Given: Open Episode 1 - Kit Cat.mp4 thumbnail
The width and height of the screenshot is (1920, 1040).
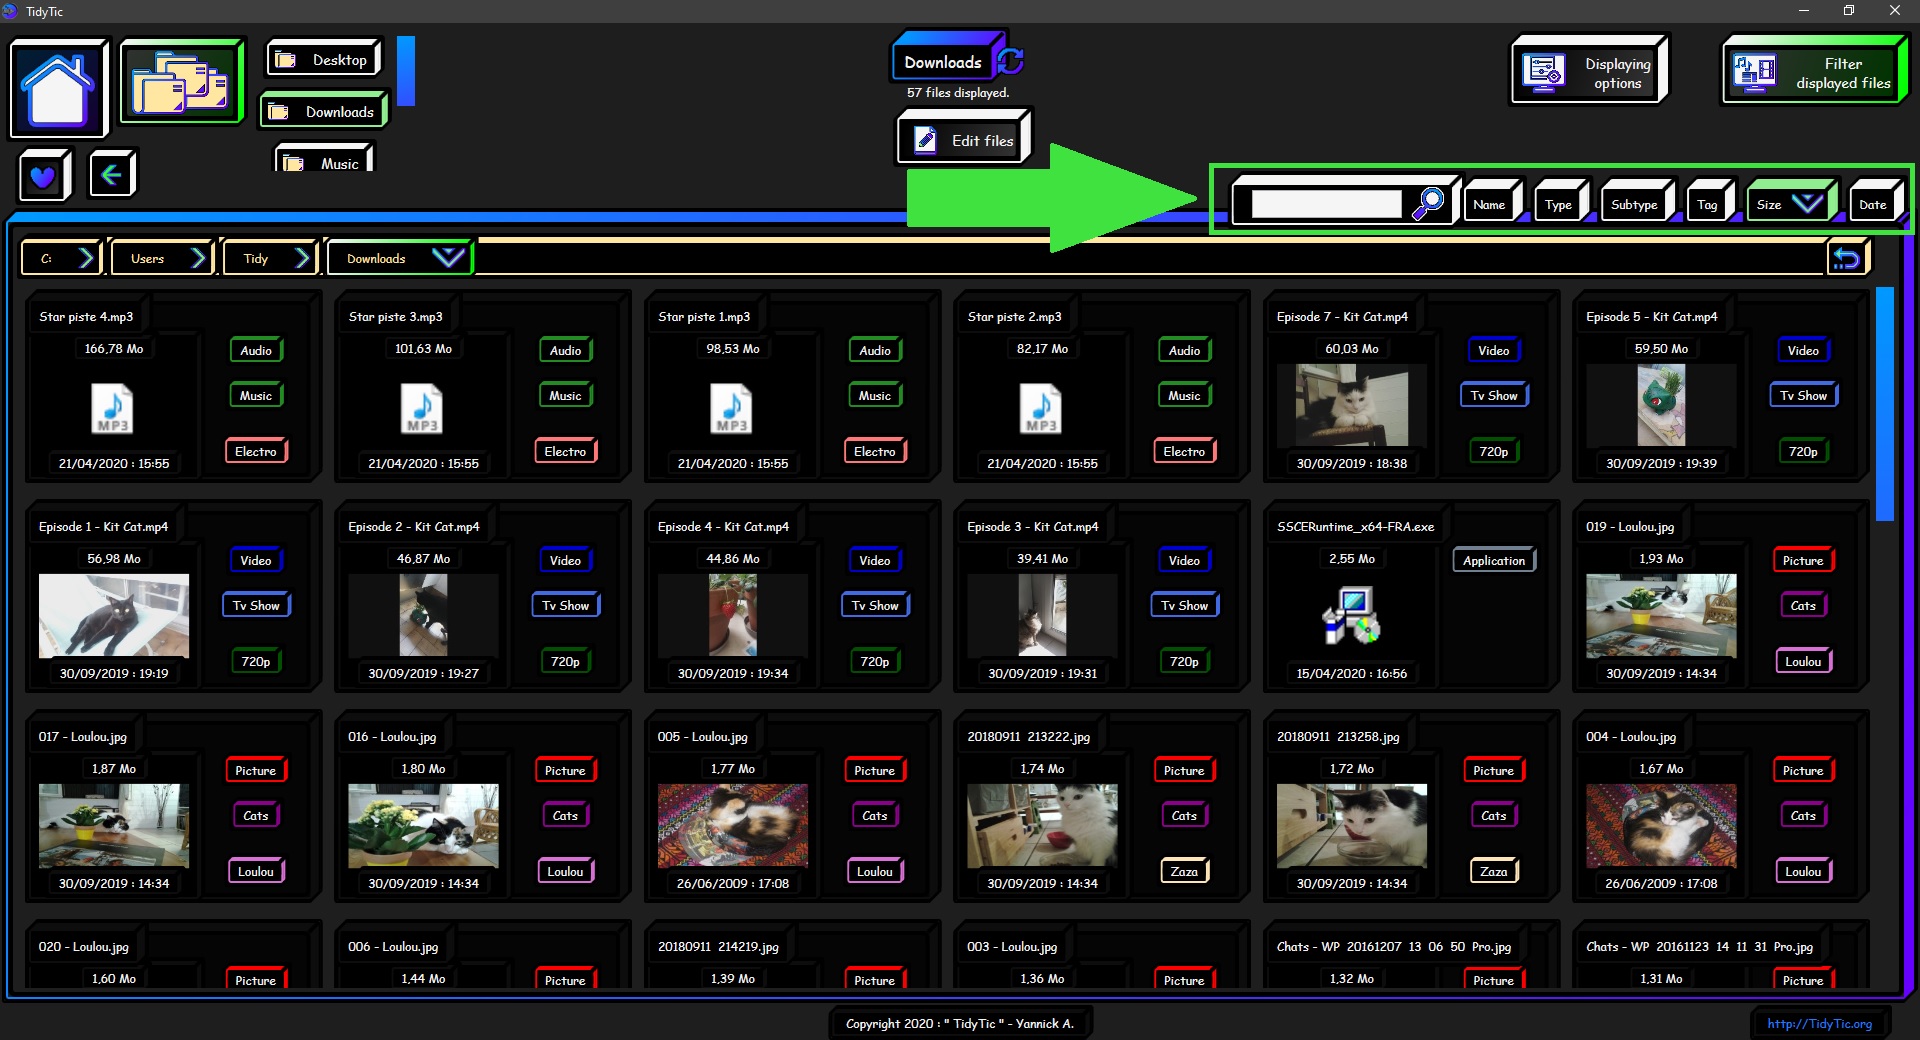Looking at the screenshot, I should (113, 615).
